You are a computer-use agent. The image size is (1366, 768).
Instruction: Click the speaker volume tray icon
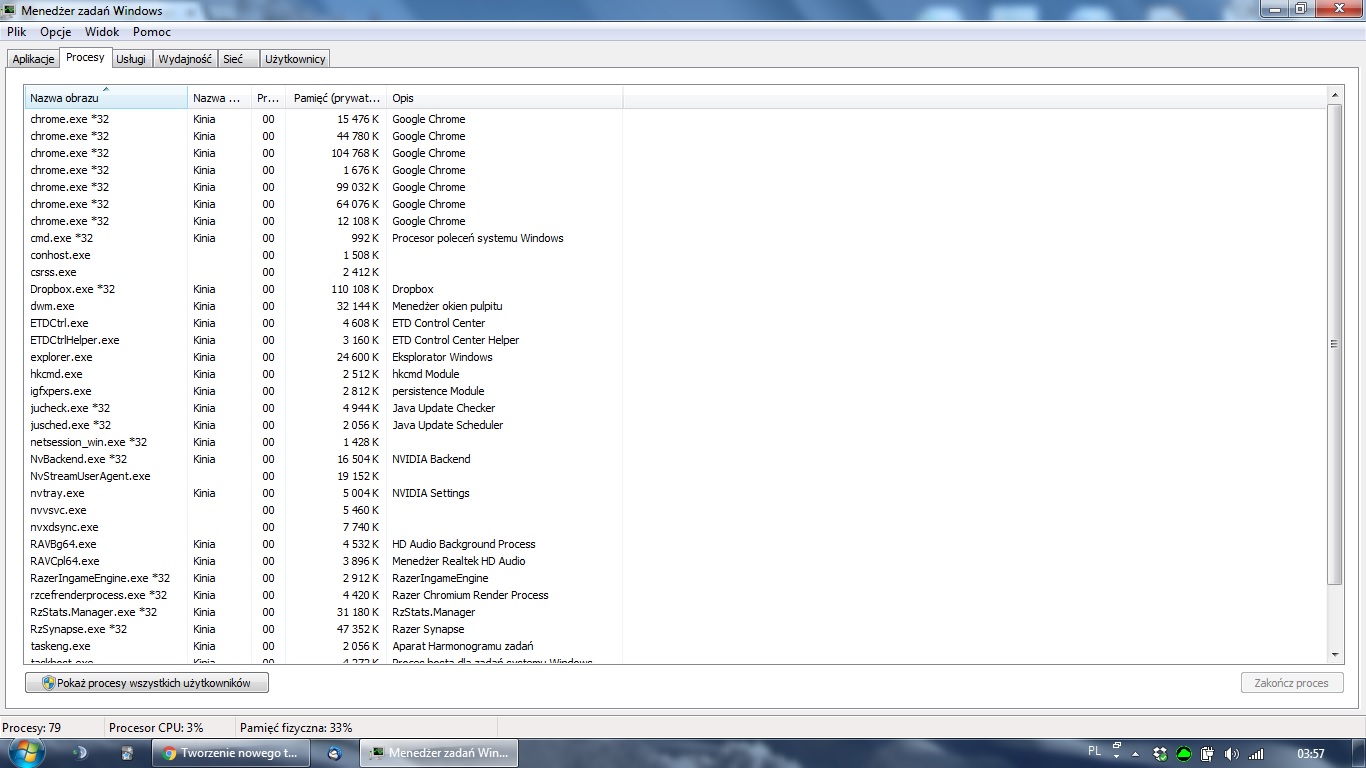click(1231, 754)
